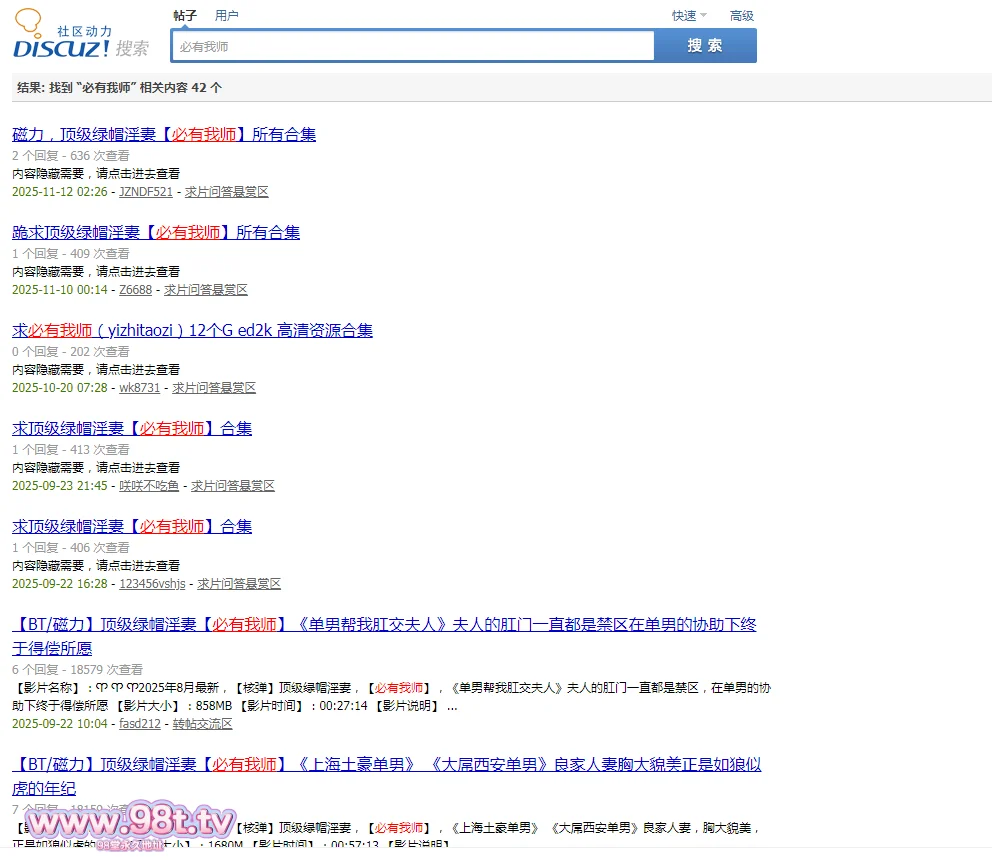Open result title posted 2025-09-23 21:45
The height and width of the screenshot is (860, 992).
point(132,429)
